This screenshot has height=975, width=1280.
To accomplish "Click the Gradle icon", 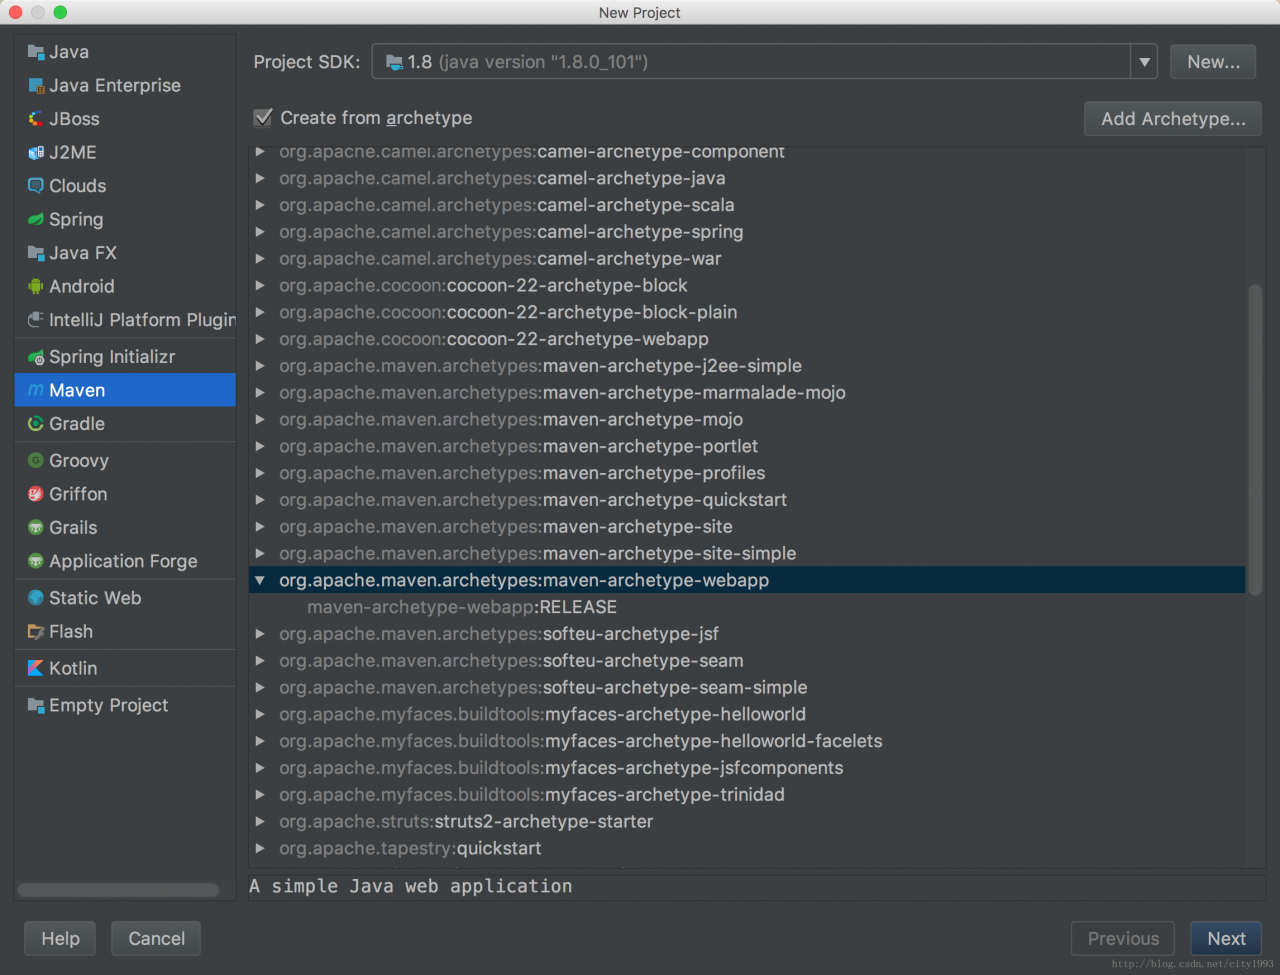I will coord(36,424).
